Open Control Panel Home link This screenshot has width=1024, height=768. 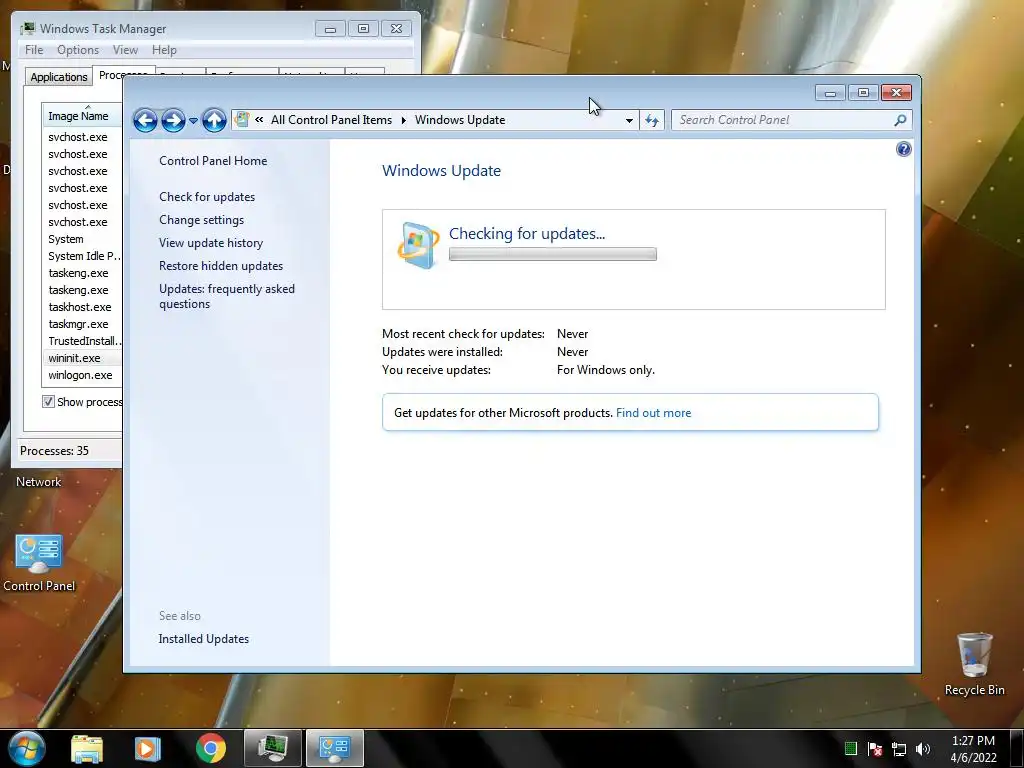pyautogui.click(x=213, y=161)
